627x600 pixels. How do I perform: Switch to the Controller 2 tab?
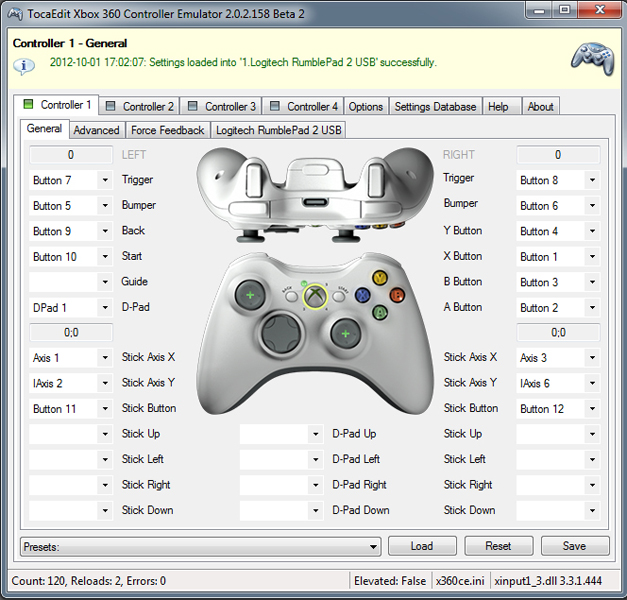pyautogui.click(x=140, y=106)
